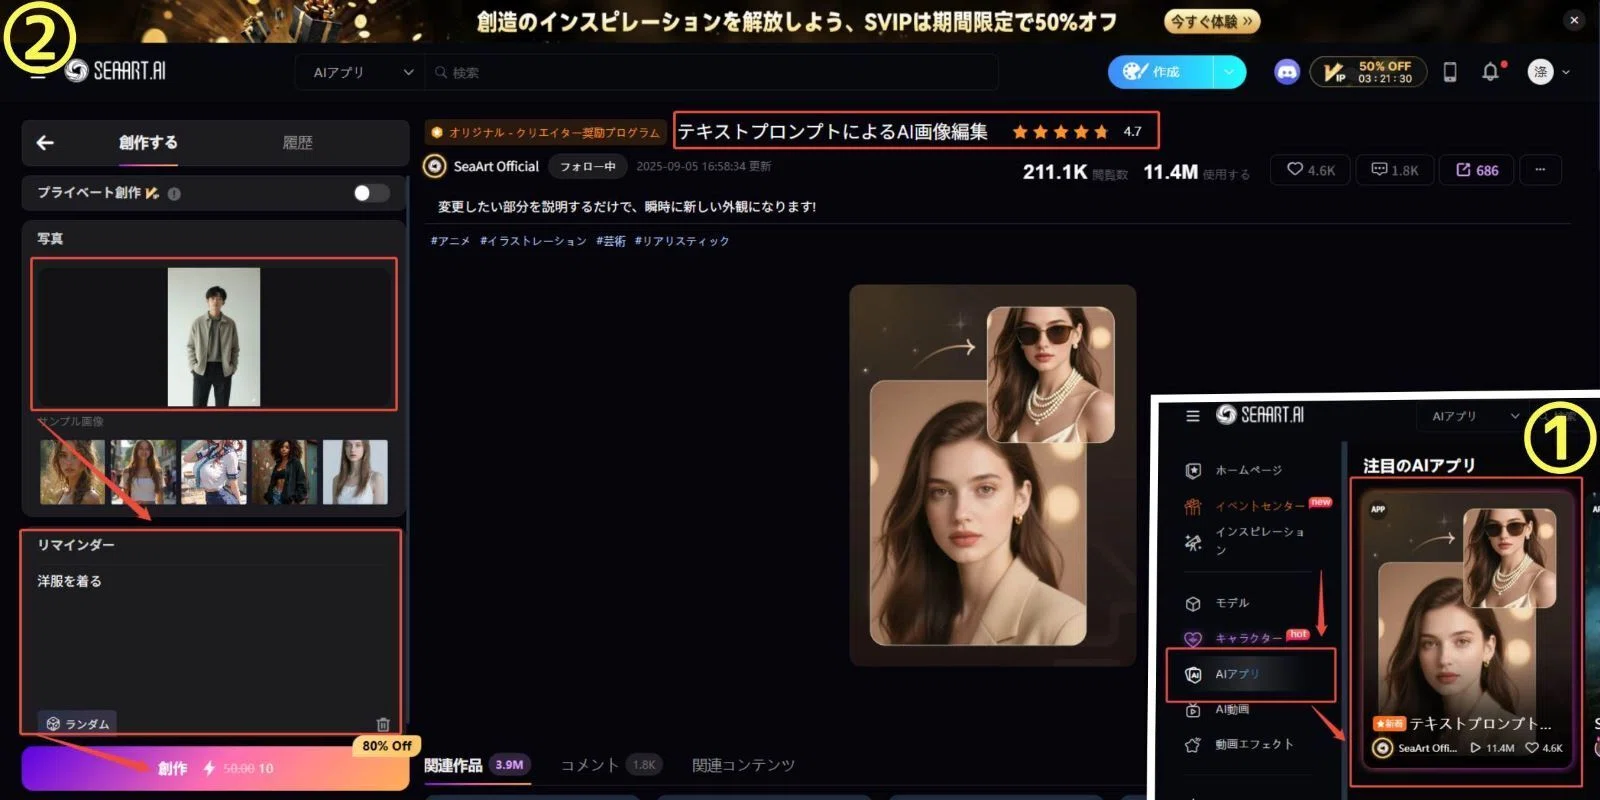Viewport: 1600px width, 800px height.
Task: Open 動画エフェクト in the inset sidebar
Action: pos(1240,744)
